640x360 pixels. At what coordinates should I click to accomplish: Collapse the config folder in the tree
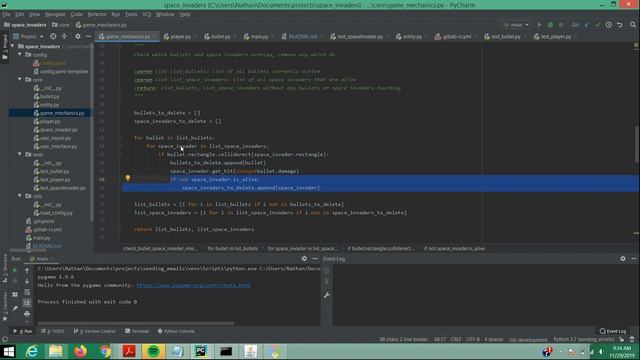pos(20,54)
